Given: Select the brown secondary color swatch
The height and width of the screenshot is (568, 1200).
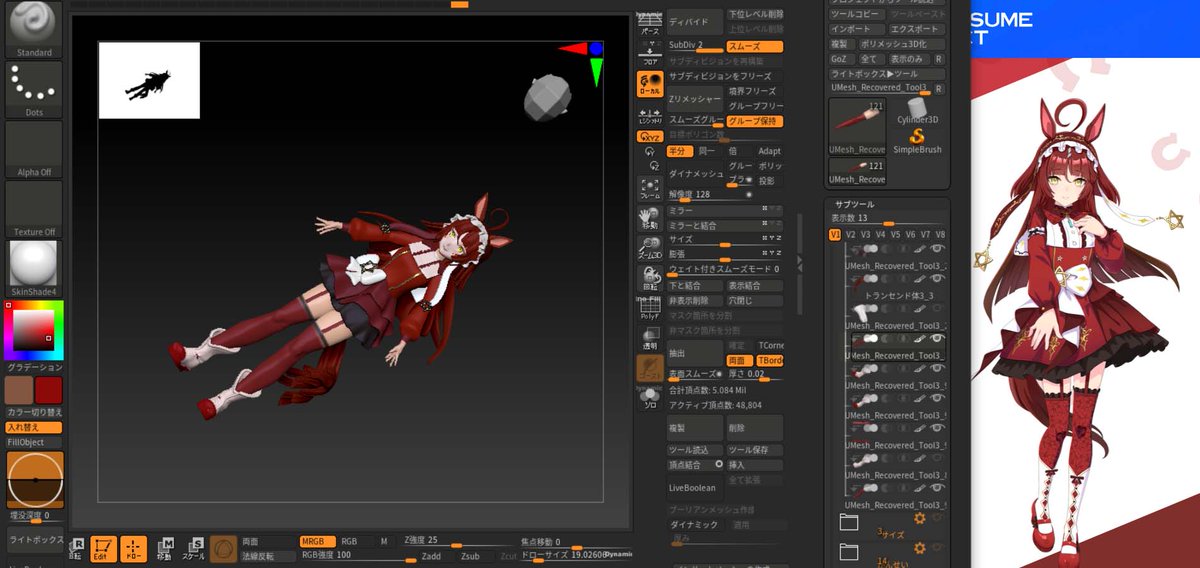Looking at the screenshot, I should (19, 390).
